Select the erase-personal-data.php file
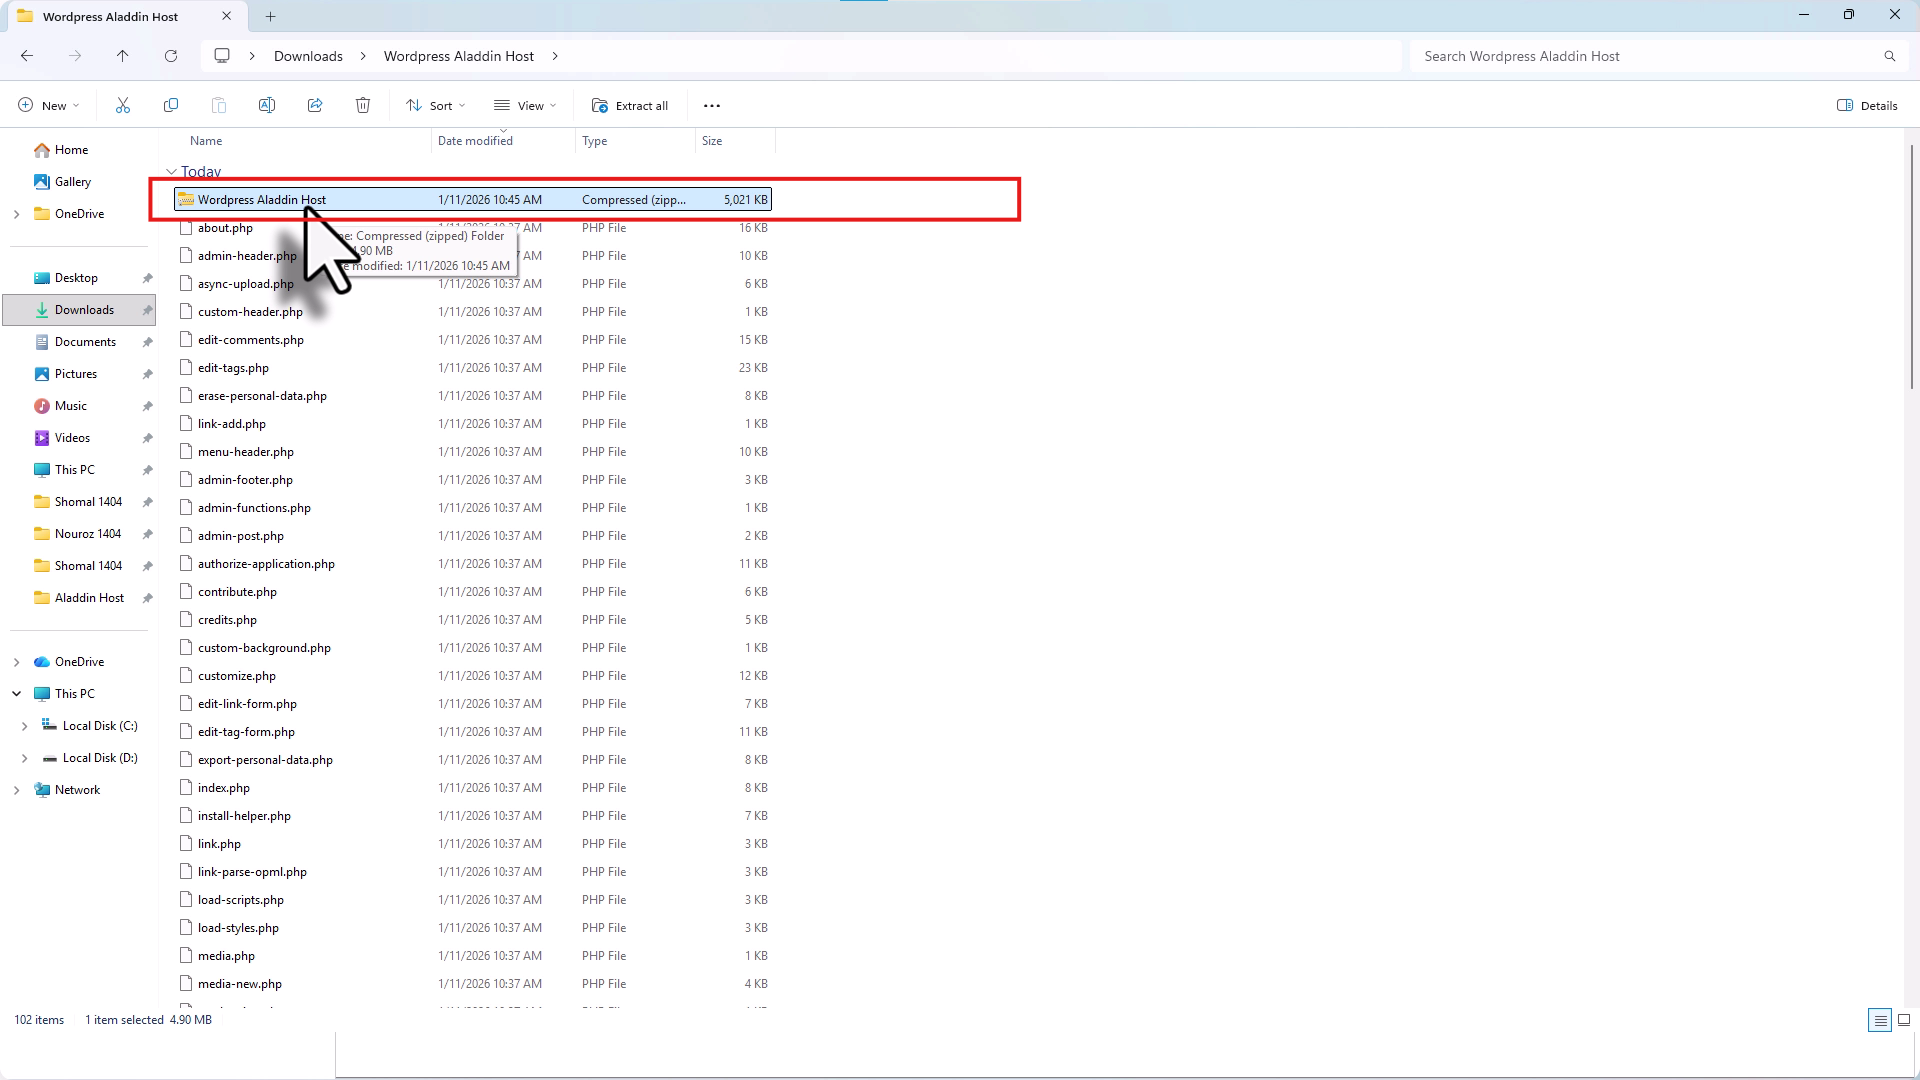 pos(473,396)
